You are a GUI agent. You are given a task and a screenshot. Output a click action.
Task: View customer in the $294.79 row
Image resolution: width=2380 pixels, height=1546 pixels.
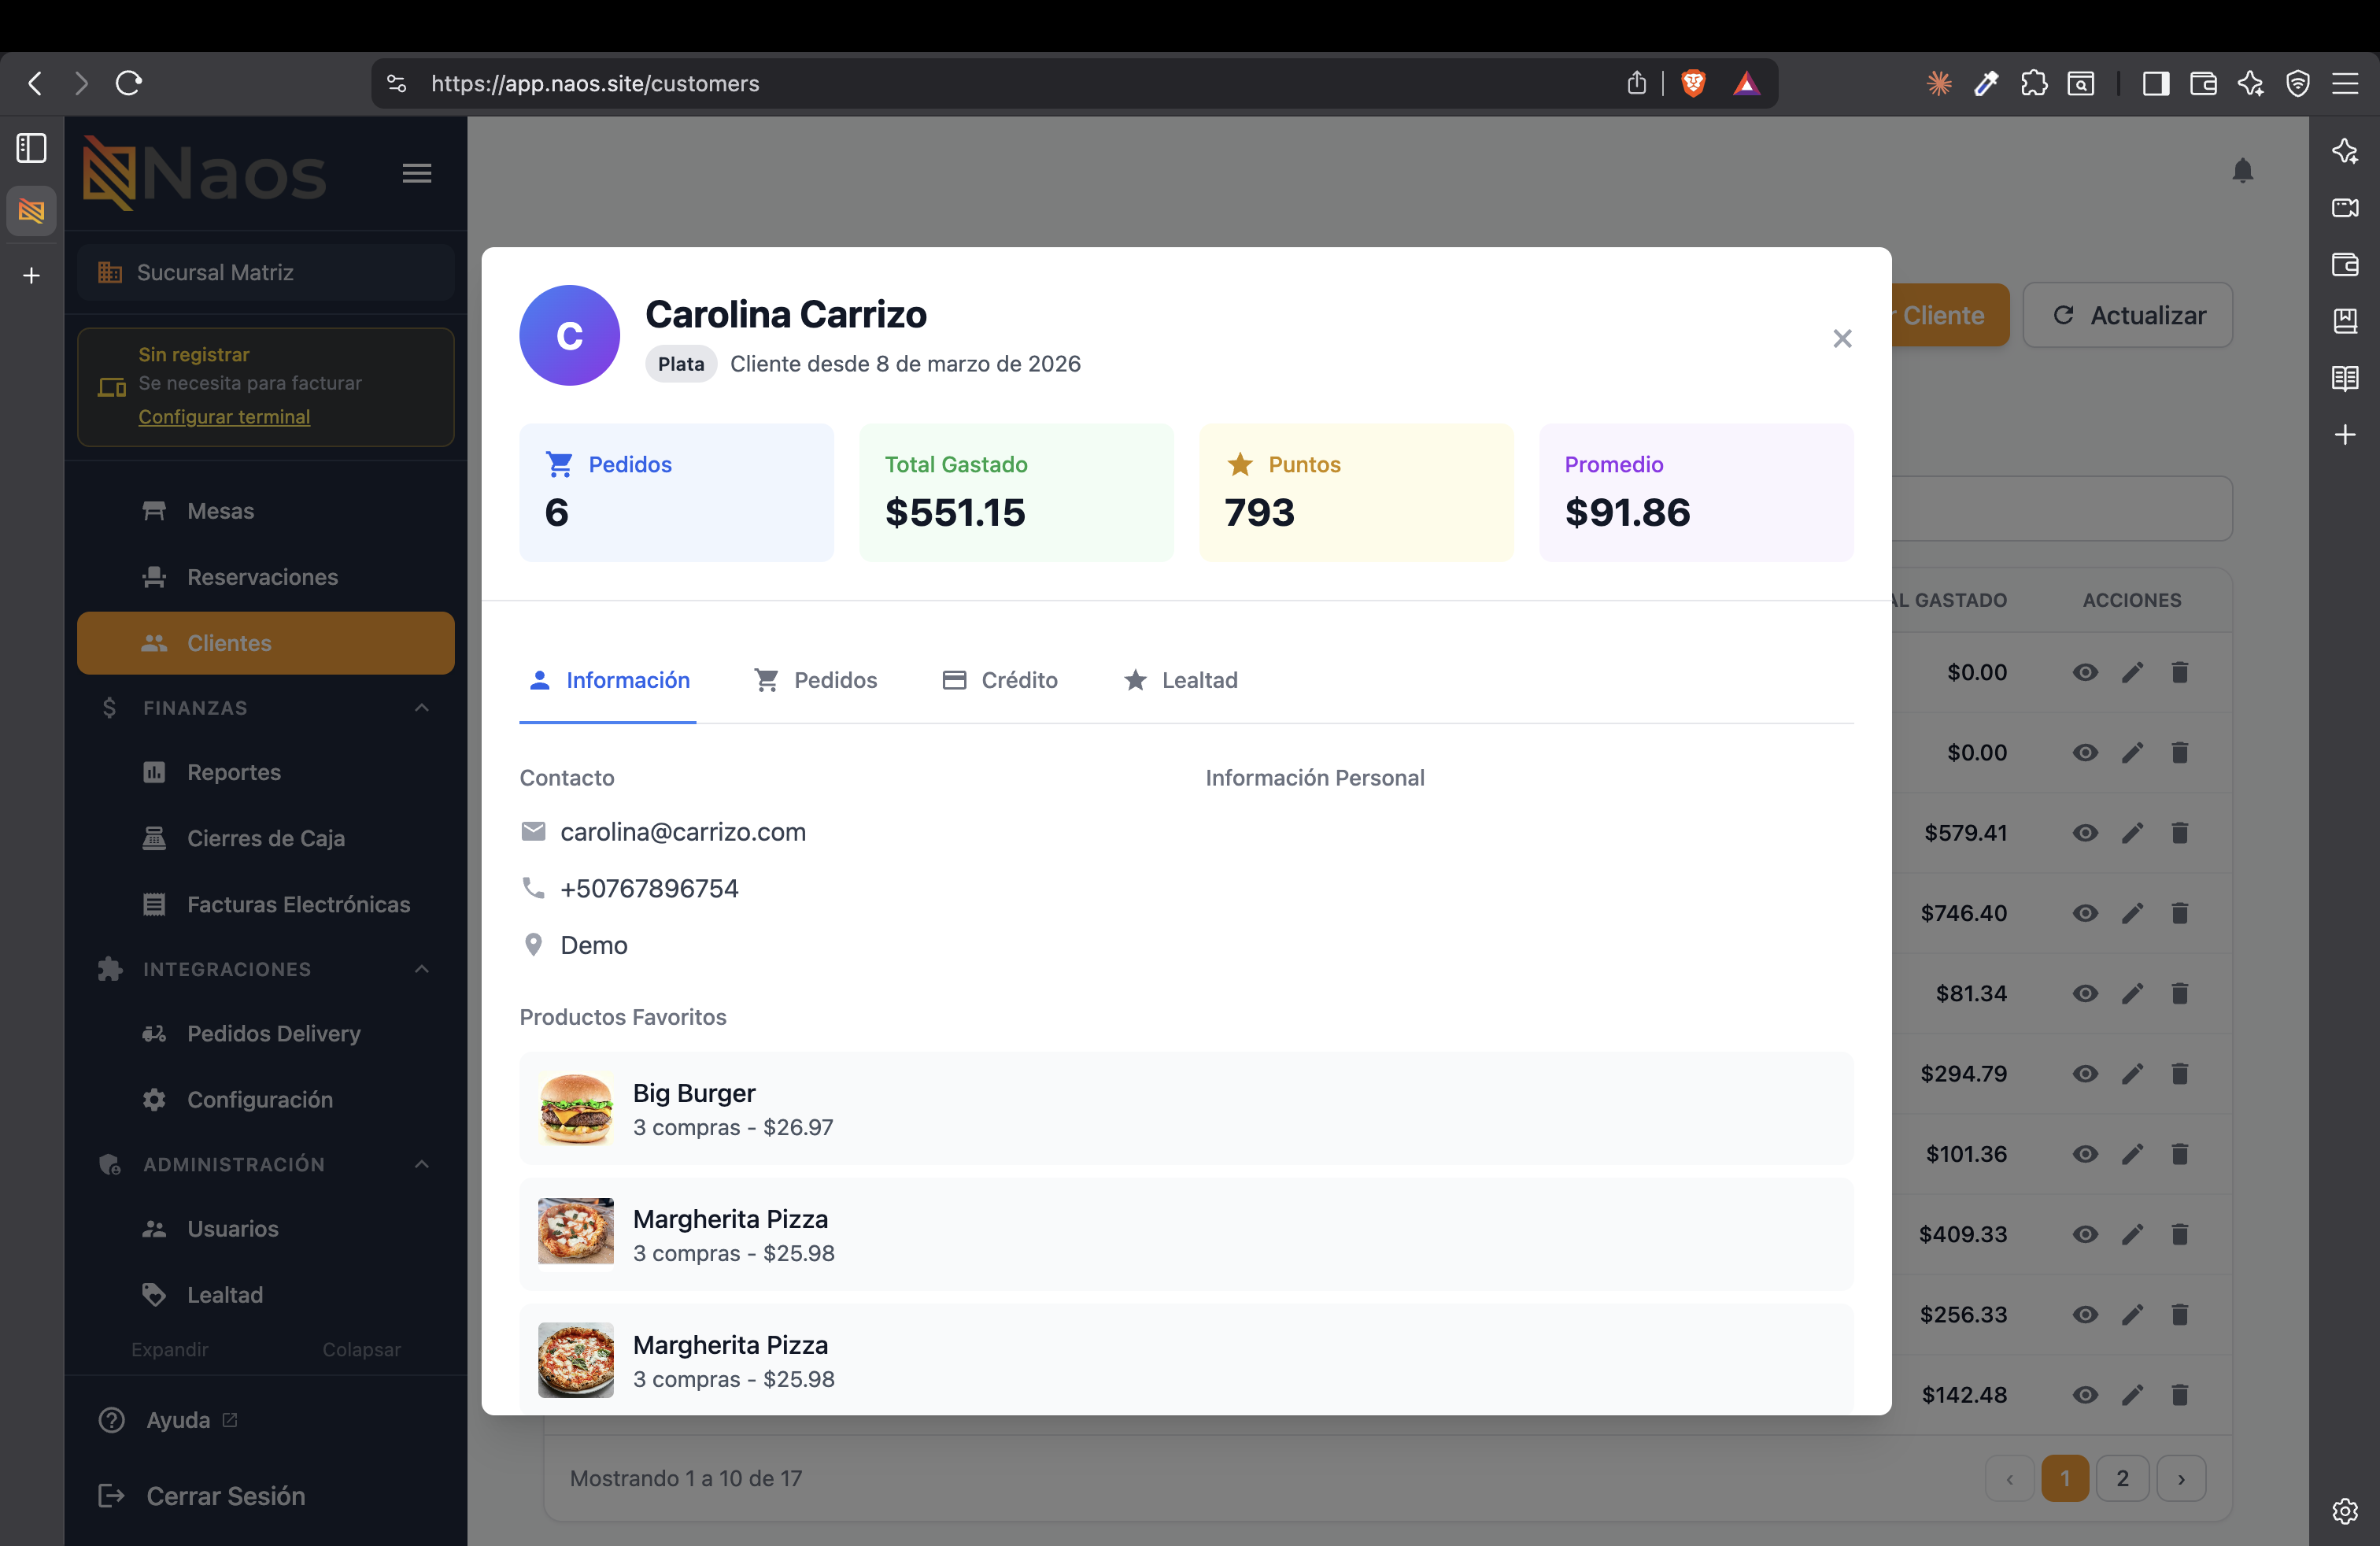point(2085,1074)
